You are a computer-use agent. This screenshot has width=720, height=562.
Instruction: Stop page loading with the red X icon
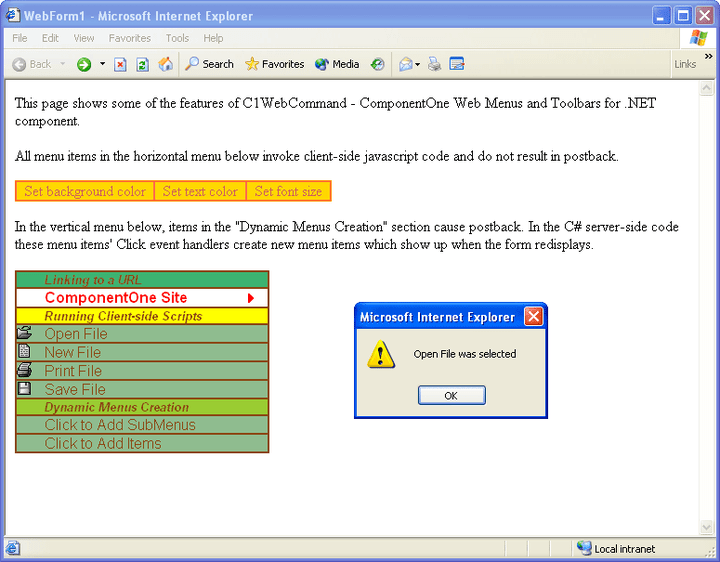pyautogui.click(x=120, y=64)
